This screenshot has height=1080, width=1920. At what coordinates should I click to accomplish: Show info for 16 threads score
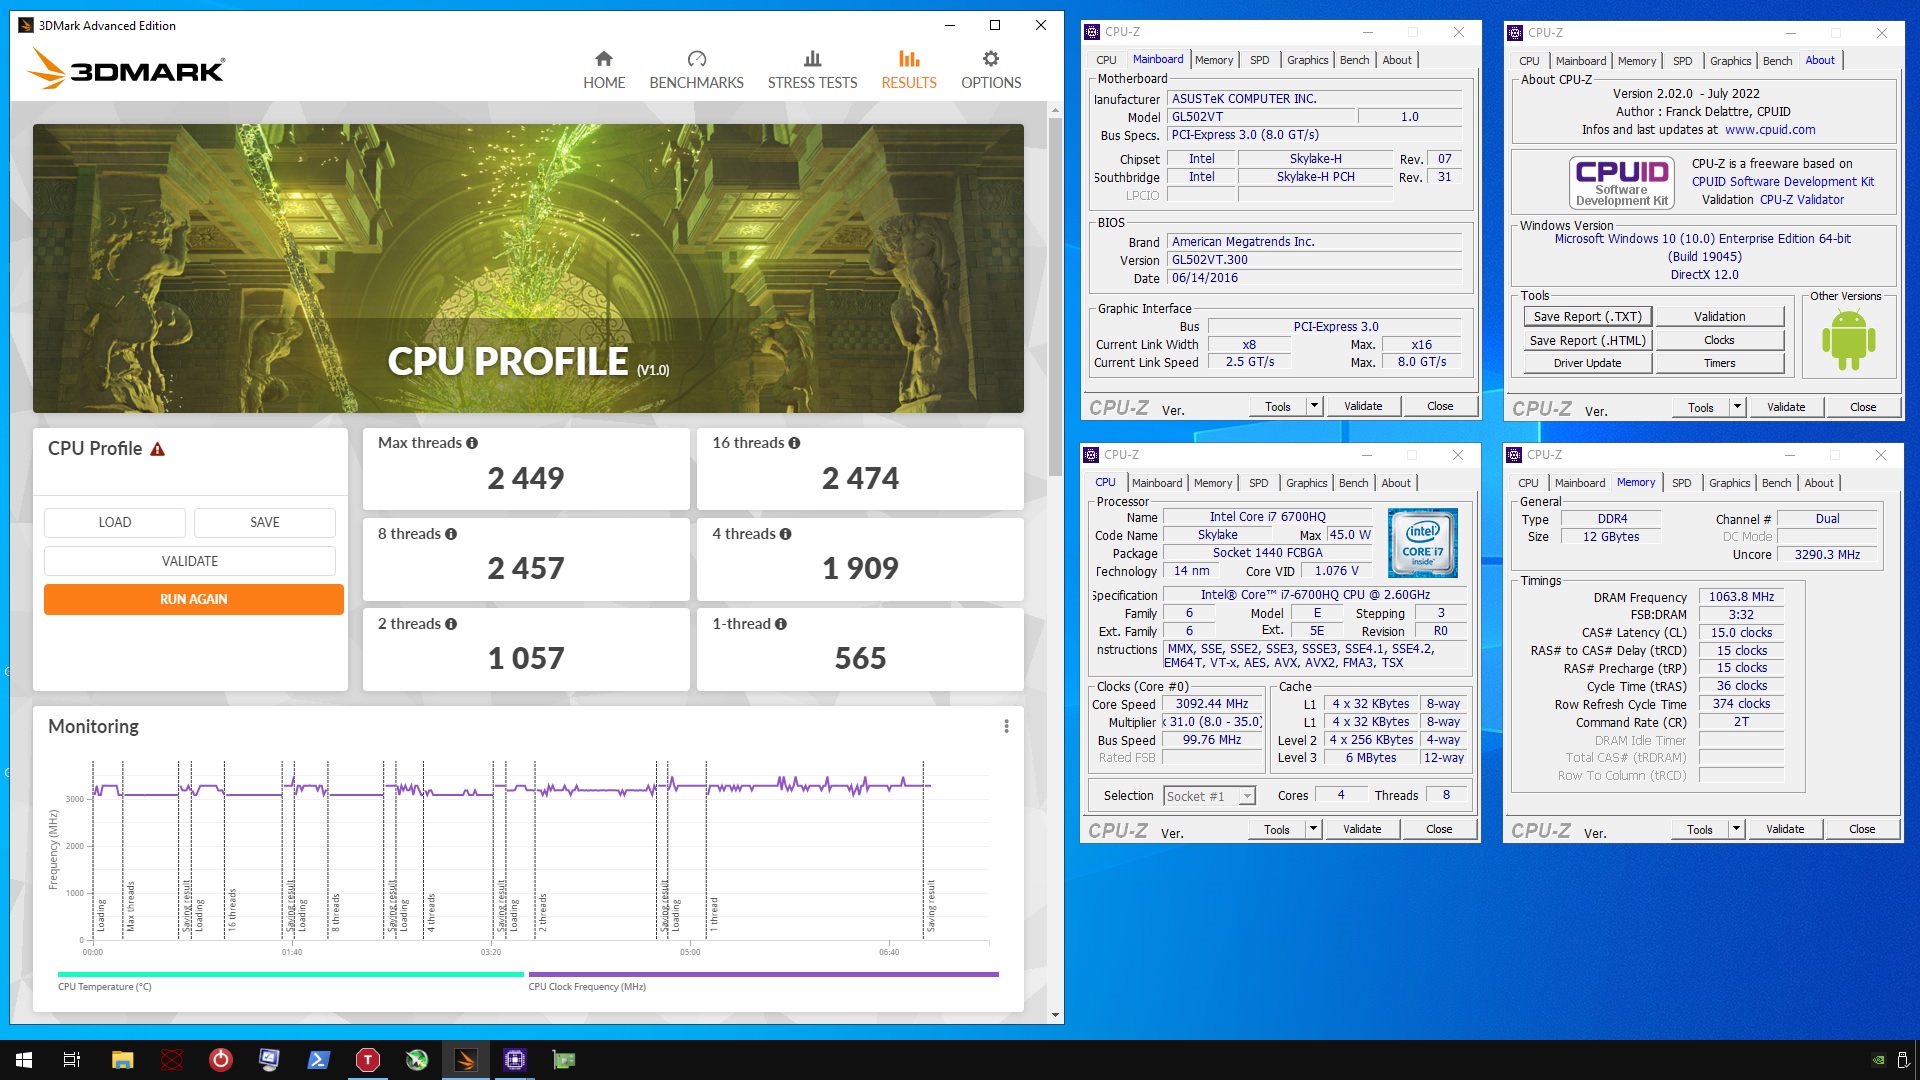(794, 443)
